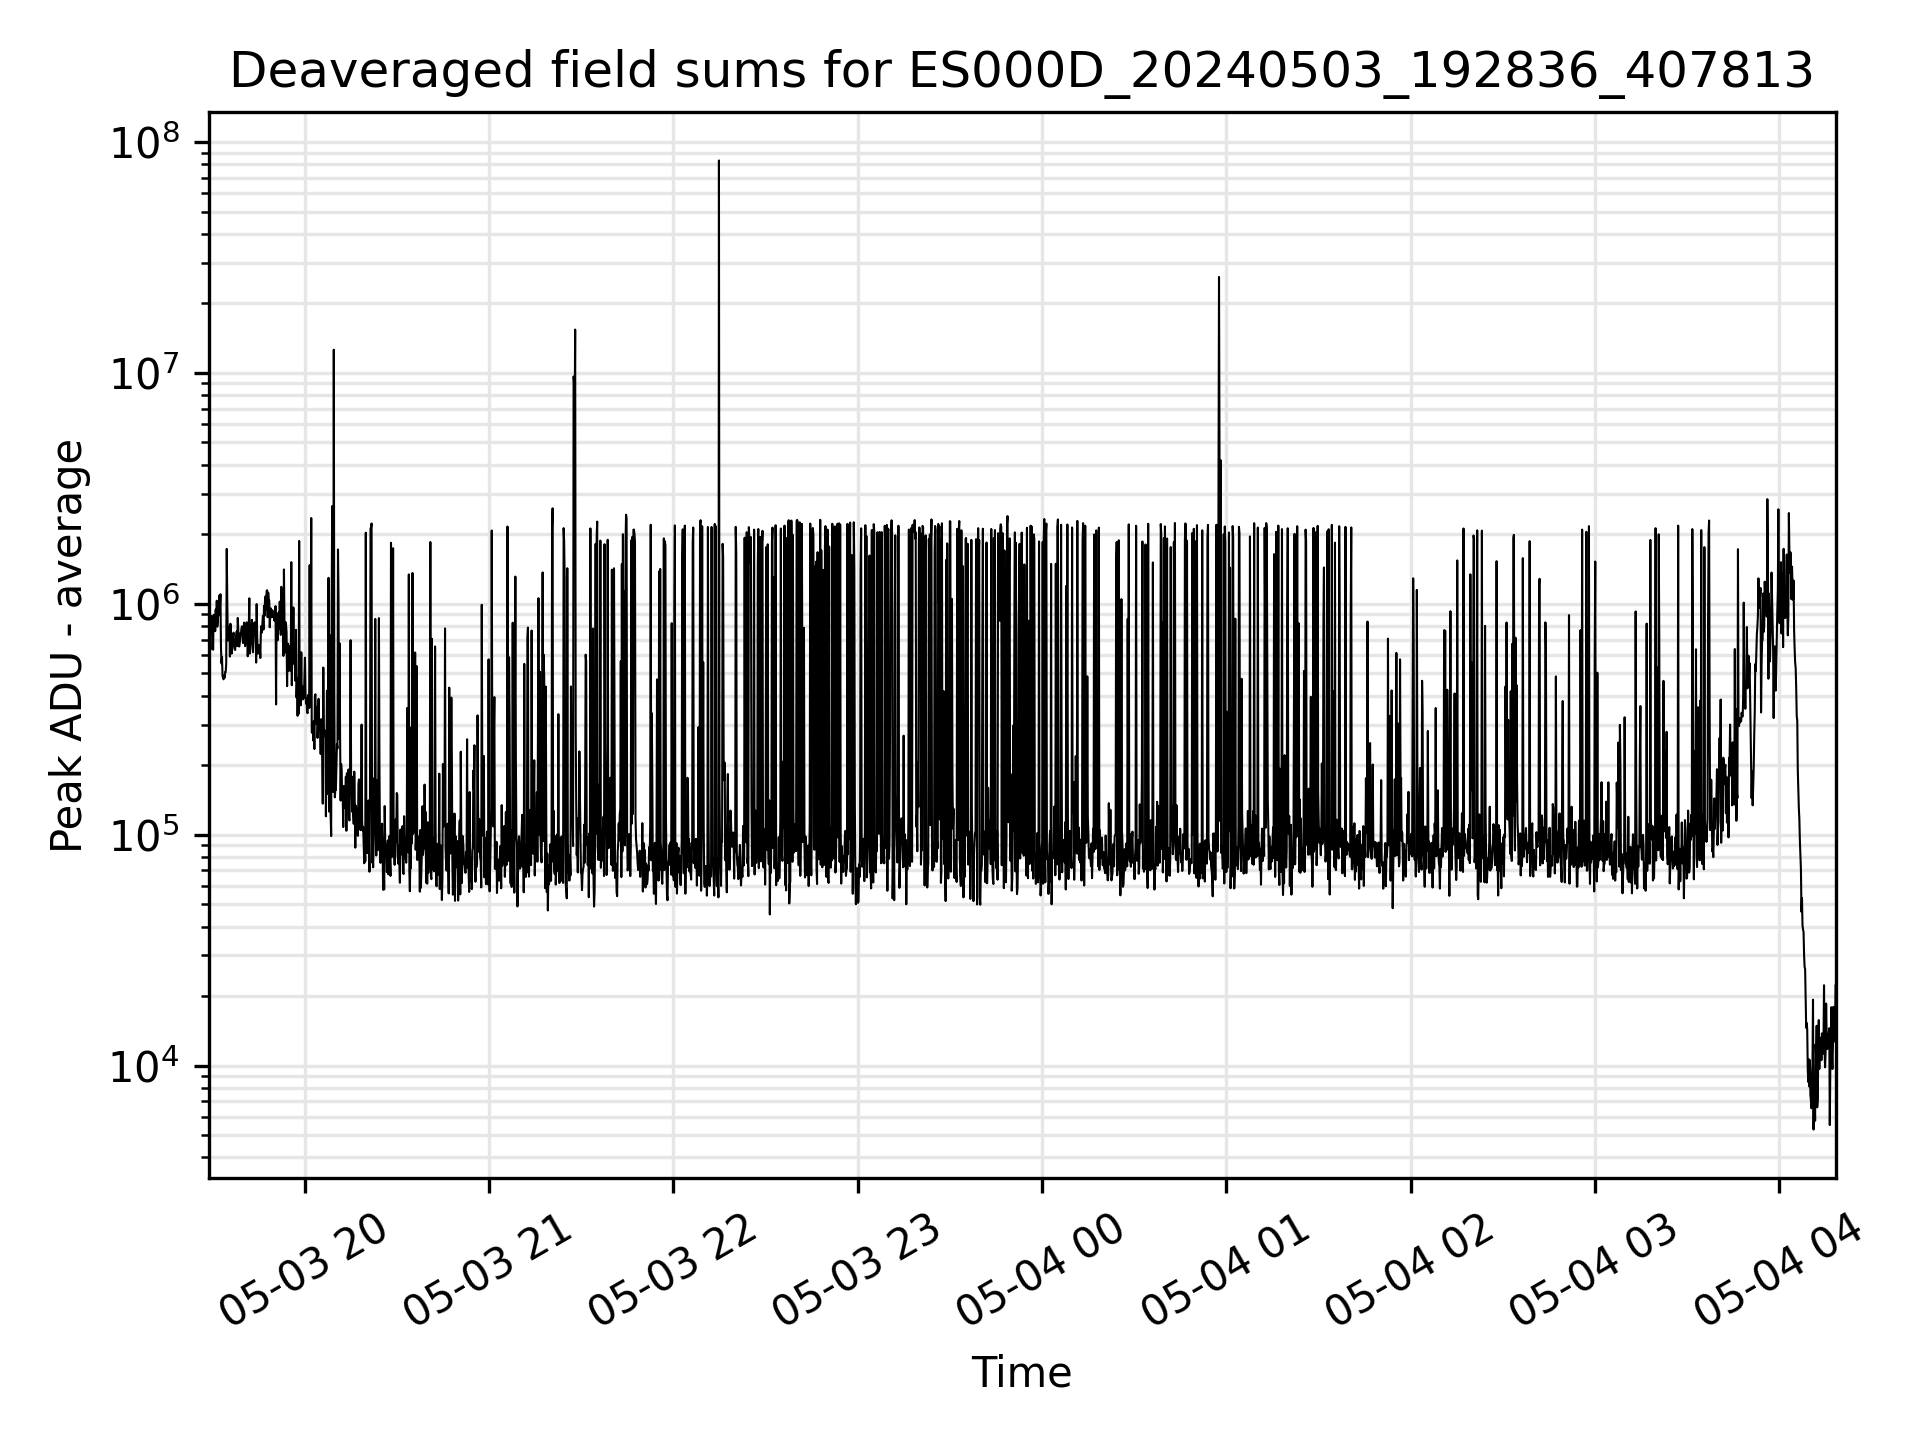Click the '05-04 03' x tick label
Screen dimensions: 1920x1440
1594,1270
